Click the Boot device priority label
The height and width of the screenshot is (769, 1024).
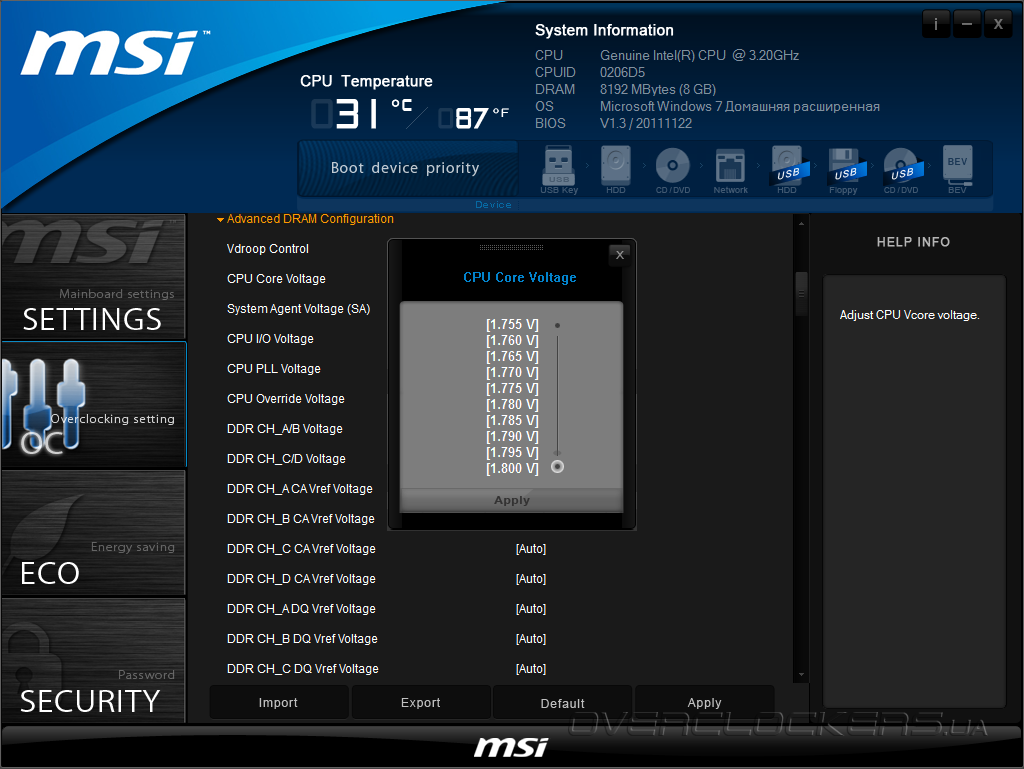[x=405, y=168]
